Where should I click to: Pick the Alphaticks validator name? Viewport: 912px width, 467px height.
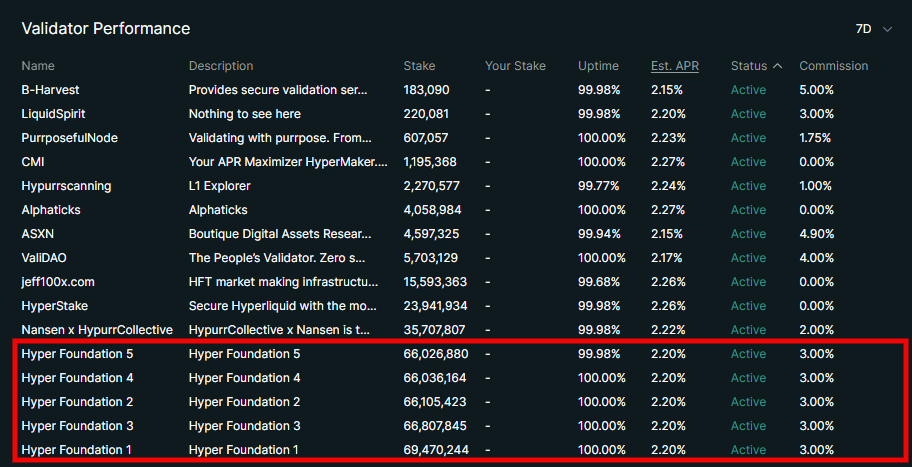50,210
